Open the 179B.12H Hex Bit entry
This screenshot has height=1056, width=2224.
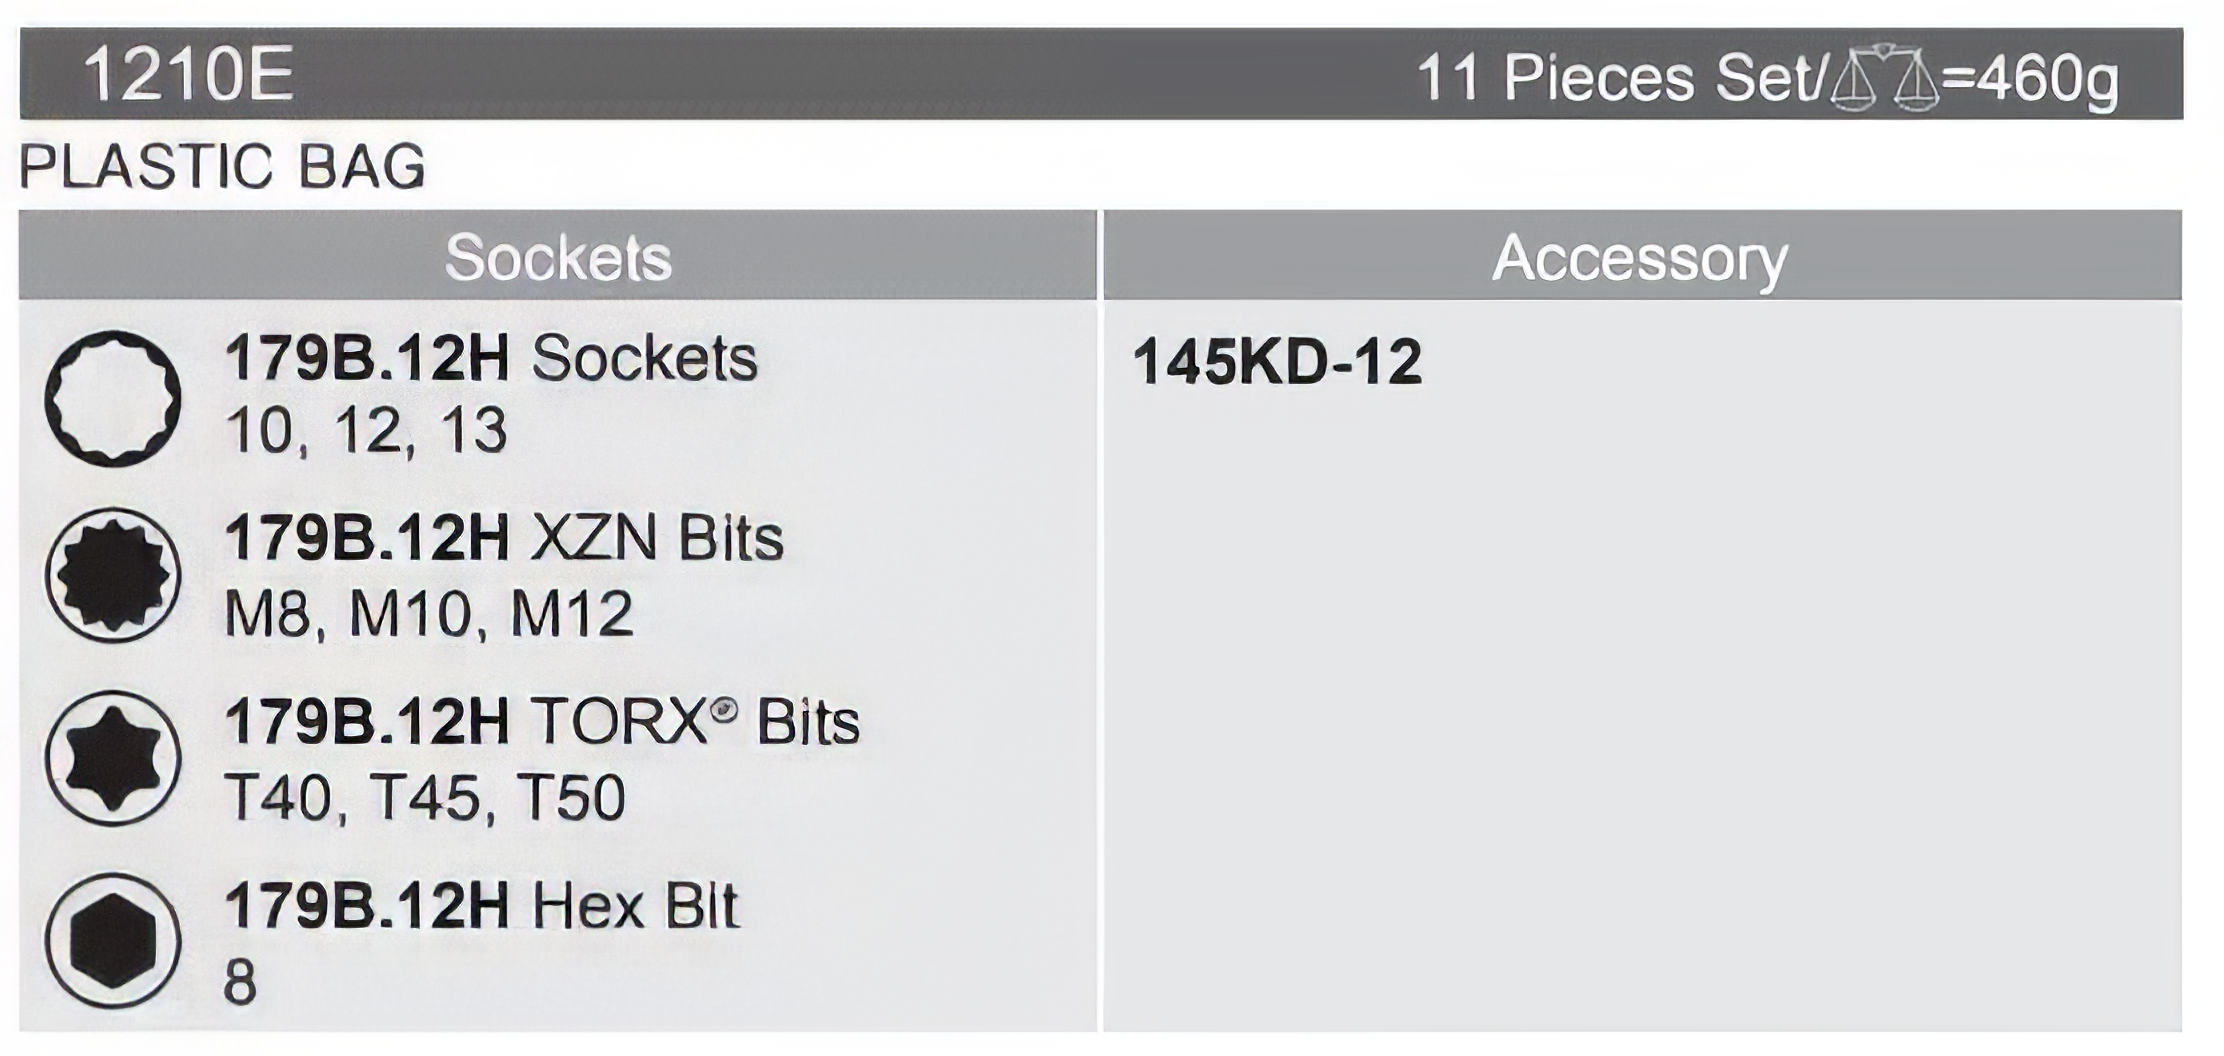point(481,907)
